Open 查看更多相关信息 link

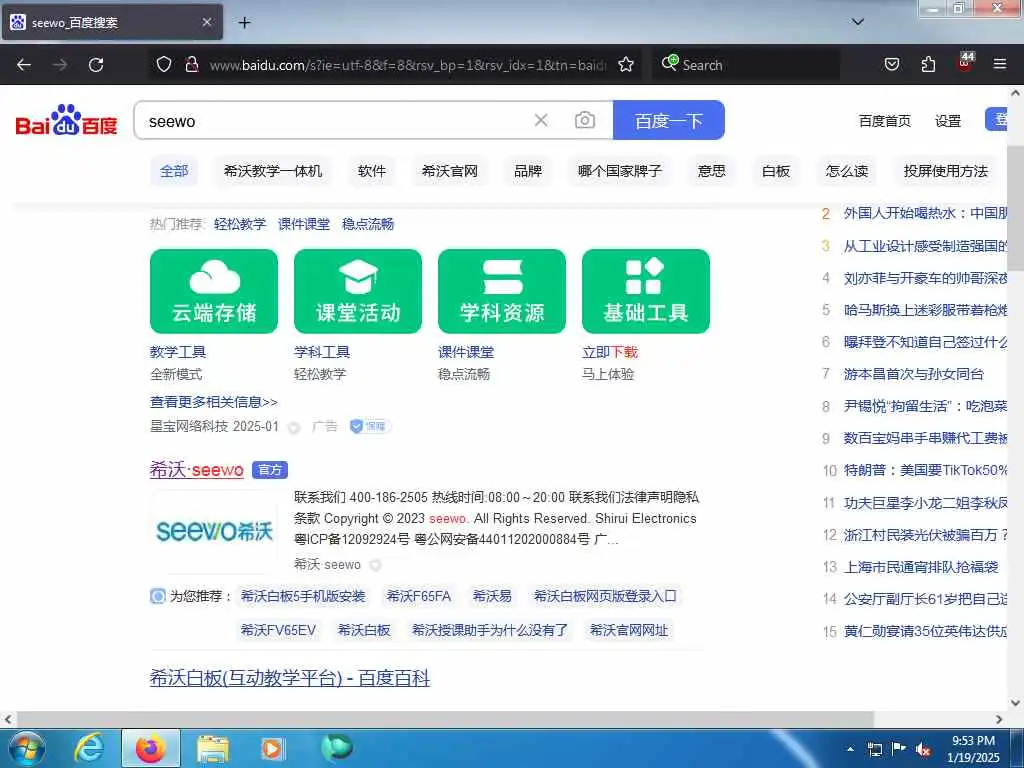[214, 402]
